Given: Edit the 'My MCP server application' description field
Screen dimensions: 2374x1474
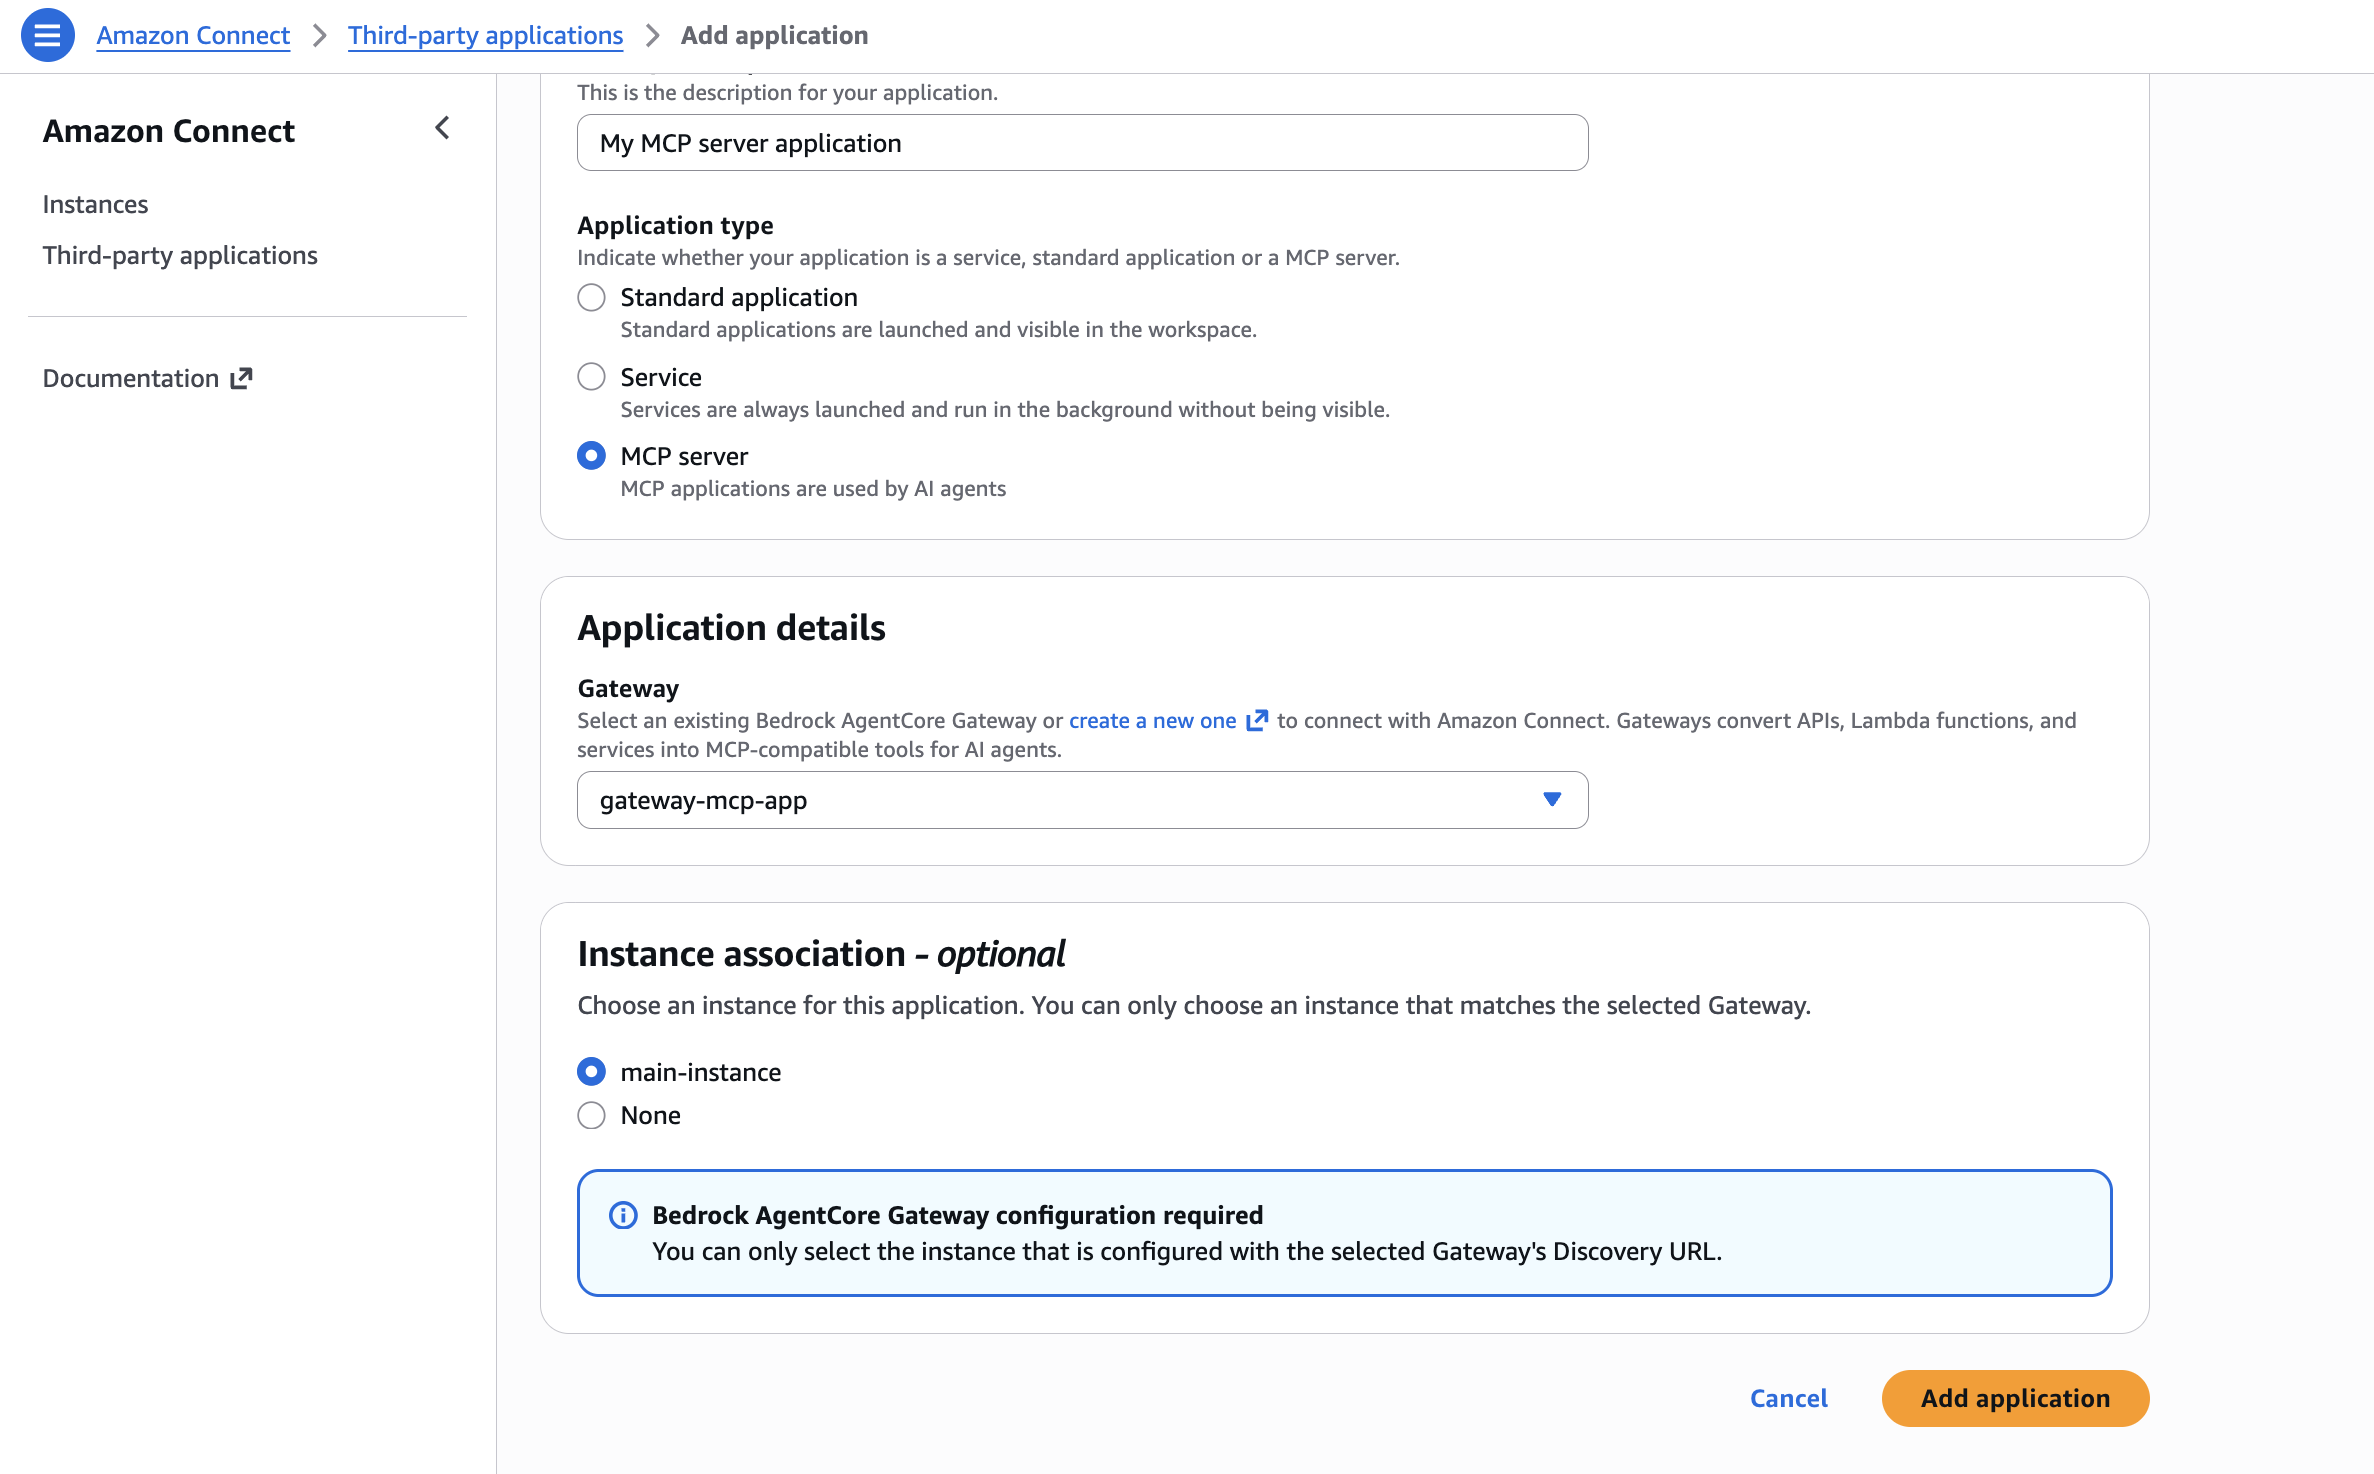Looking at the screenshot, I should [1081, 142].
